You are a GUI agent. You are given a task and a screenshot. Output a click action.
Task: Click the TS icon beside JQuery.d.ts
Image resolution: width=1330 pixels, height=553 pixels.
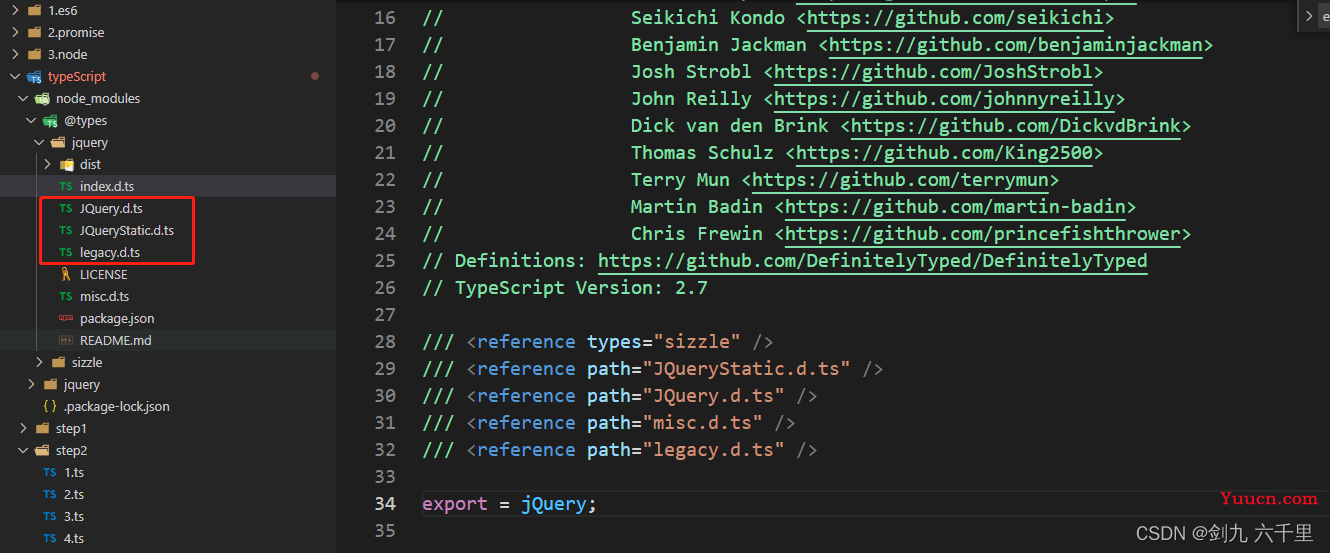tap(66, 208)
